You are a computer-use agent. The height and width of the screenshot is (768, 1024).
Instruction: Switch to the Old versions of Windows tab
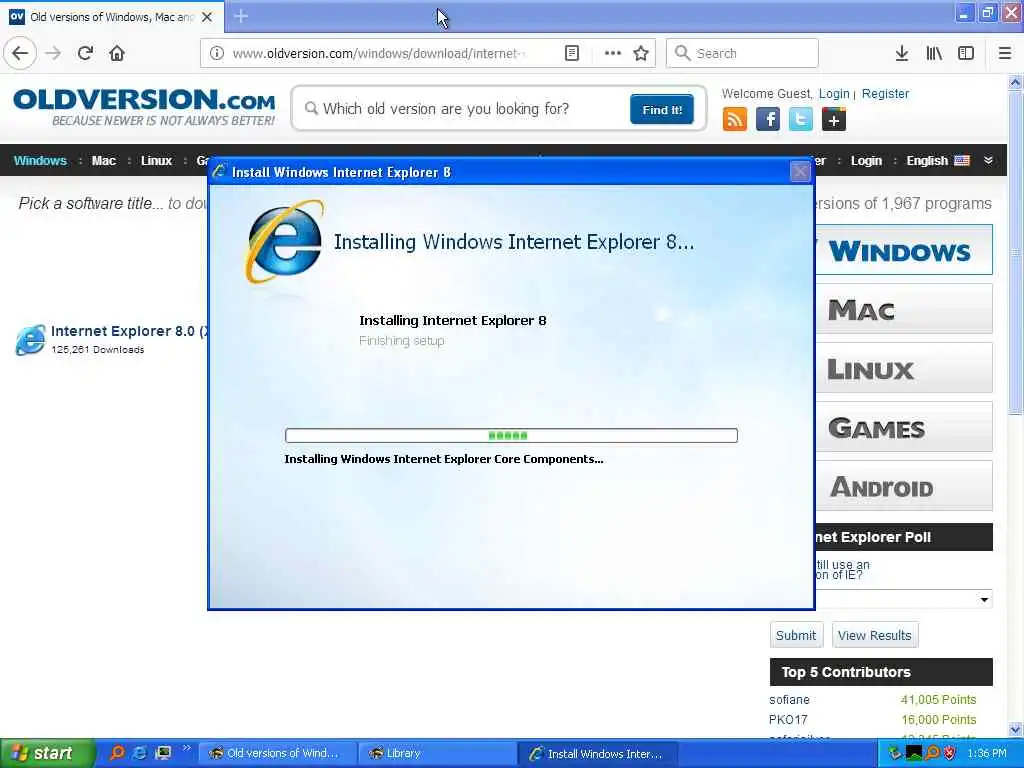[112, 17]
